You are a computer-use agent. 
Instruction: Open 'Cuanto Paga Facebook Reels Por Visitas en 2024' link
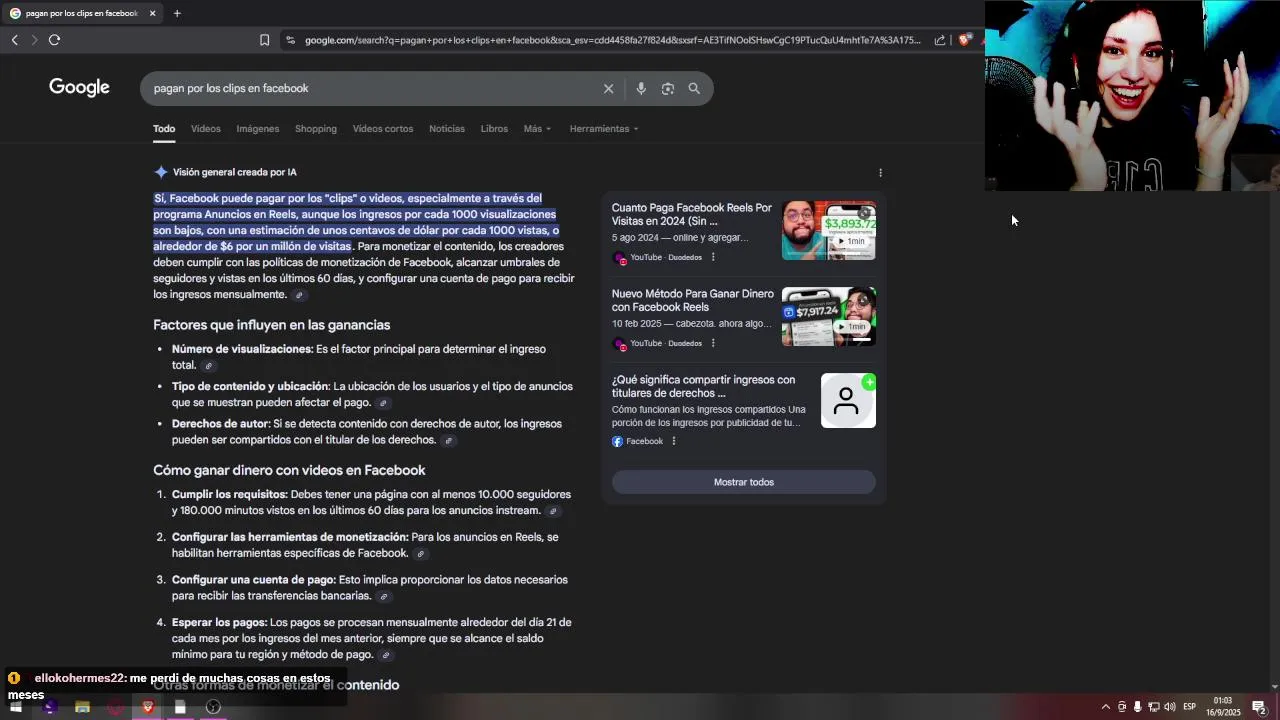(x=692, y=214)
